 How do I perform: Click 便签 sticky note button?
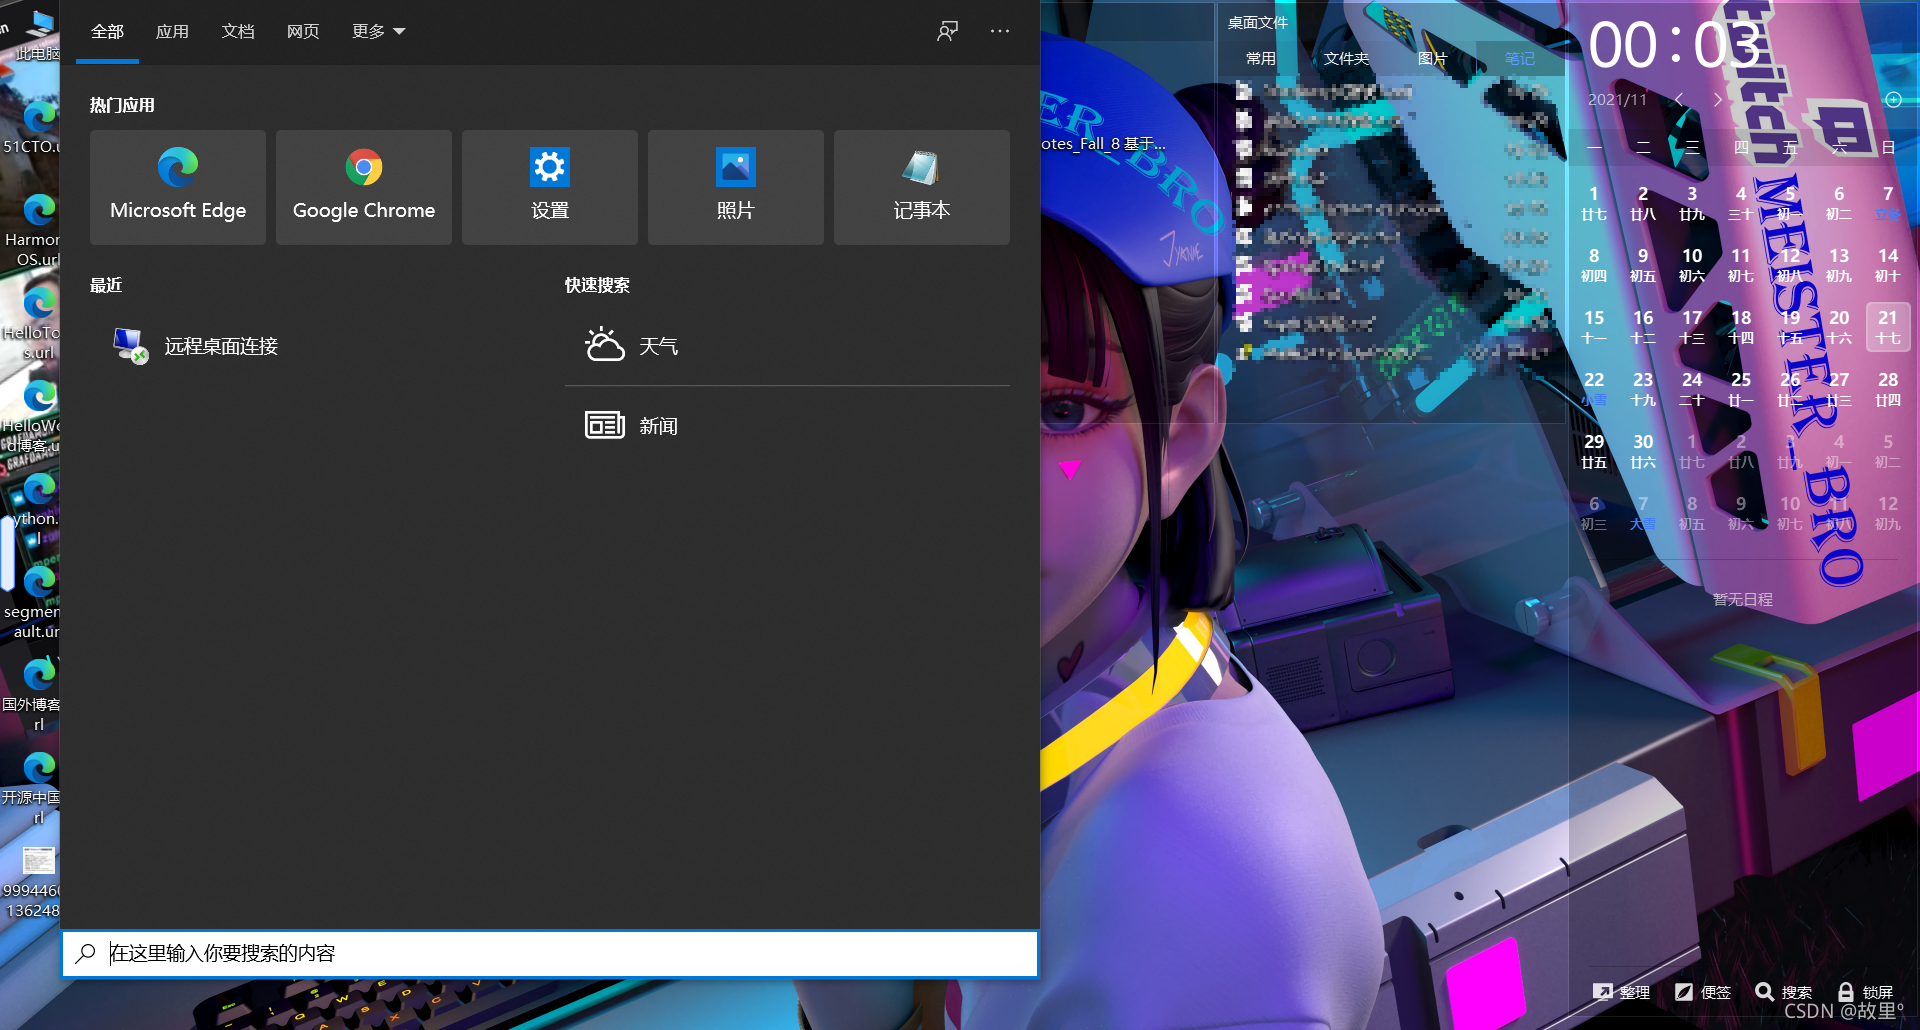pos(1703,992)
